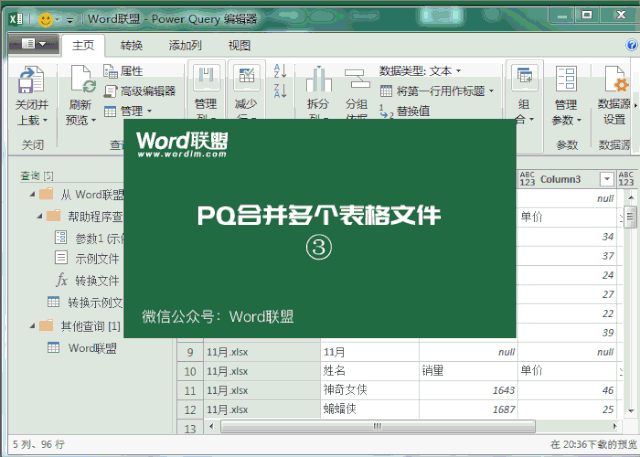Select row number 9 header
Screen dimensions: 640x457
point(190,352)
